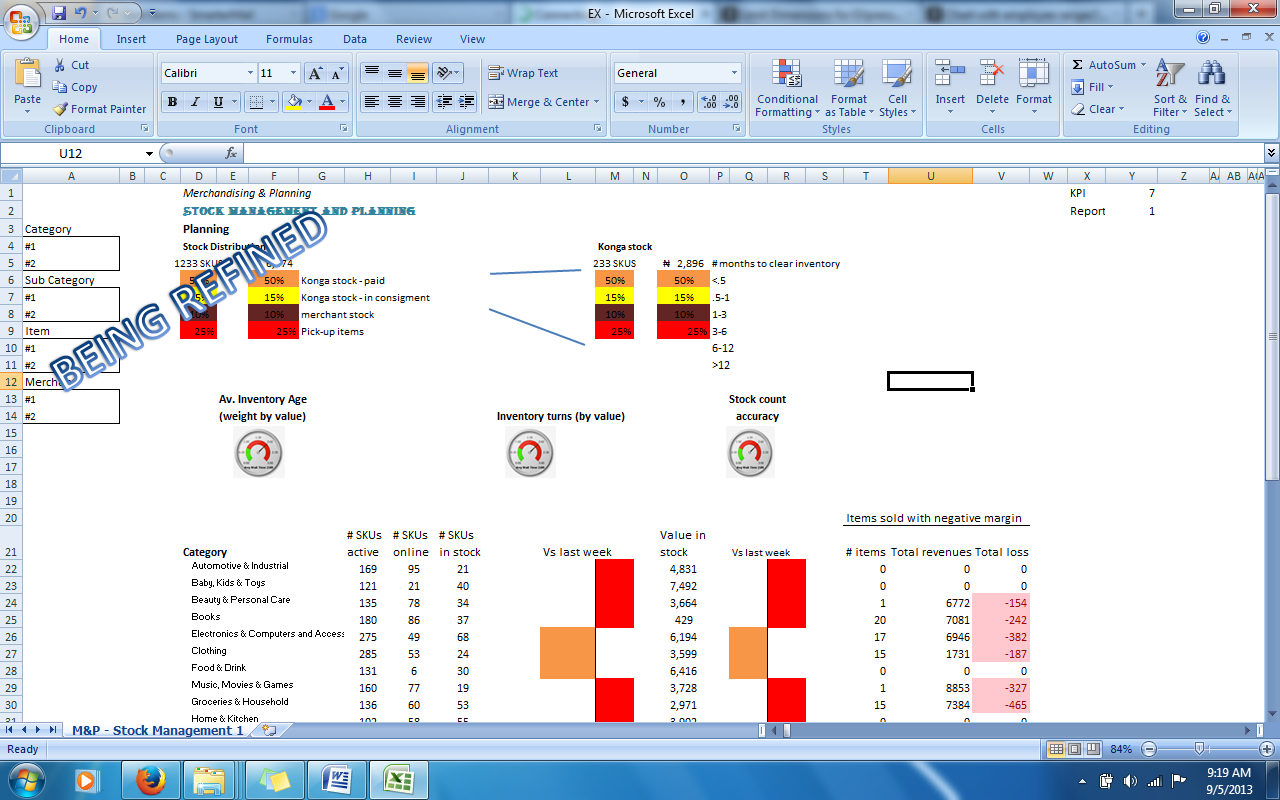Click the Windows Start button
The height and width of the screenshot is (800, 1280).
pyautogui.click(x=25, y=778)
